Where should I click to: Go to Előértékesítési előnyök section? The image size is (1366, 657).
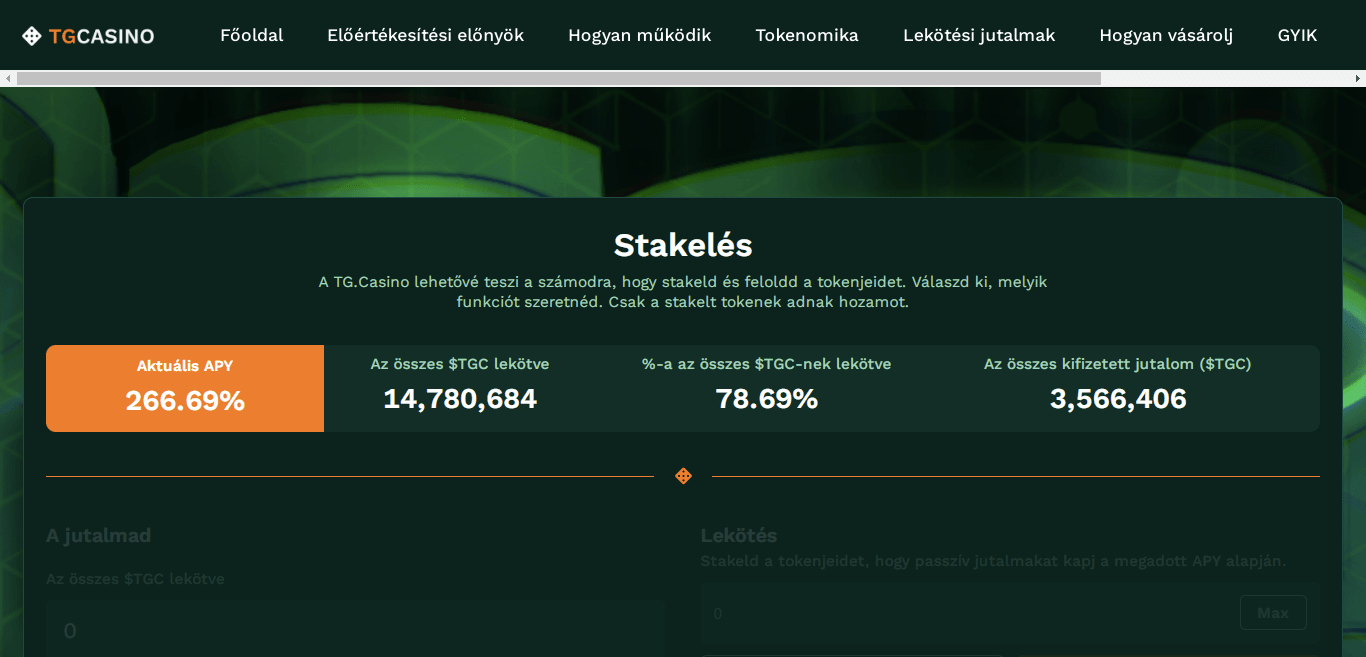coord(426,36)
